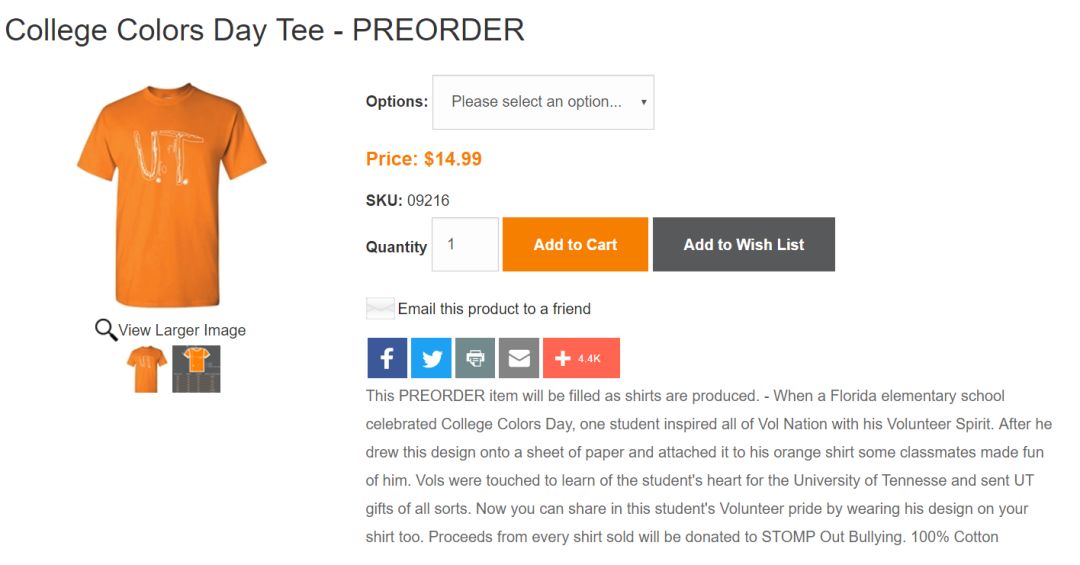Click the printer share icon

(475, 358)
